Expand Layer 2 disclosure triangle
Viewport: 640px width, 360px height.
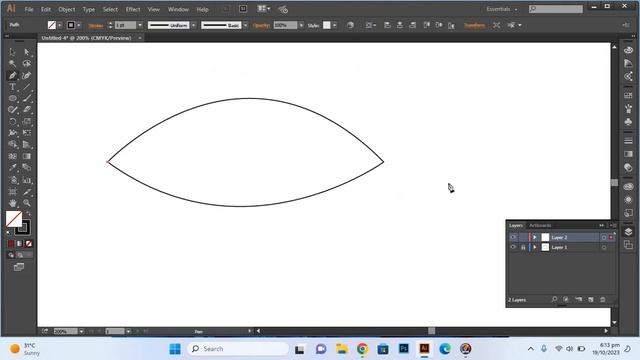[x=535, y=237]
